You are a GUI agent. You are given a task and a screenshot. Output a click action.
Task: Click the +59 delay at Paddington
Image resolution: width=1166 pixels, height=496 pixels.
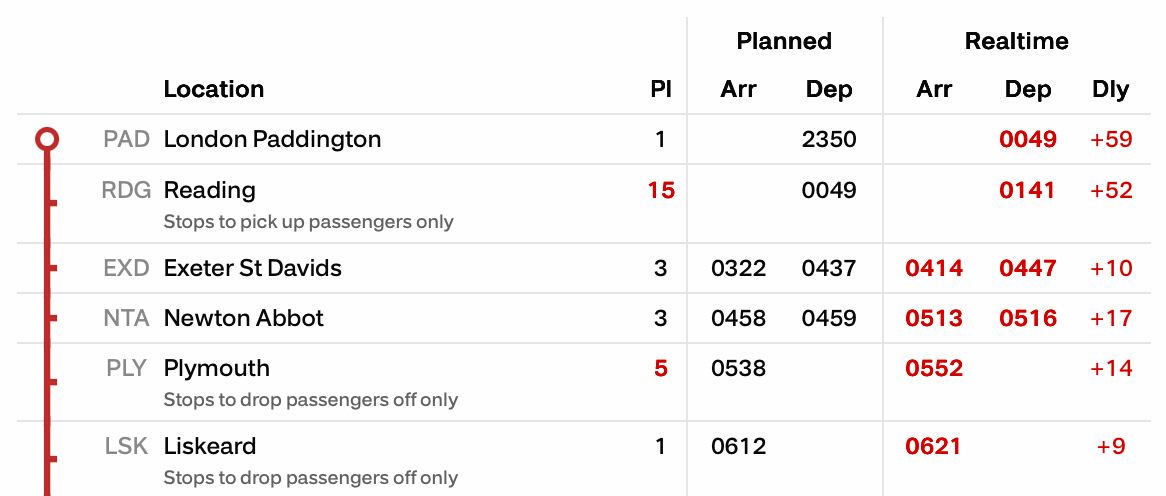pos(1111,139)
